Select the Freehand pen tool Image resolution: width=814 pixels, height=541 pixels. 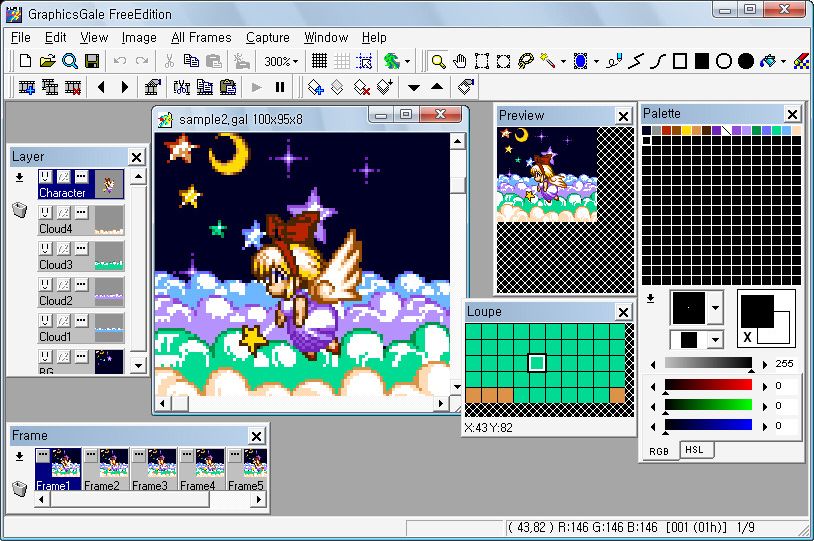click(x=614, y=61)
